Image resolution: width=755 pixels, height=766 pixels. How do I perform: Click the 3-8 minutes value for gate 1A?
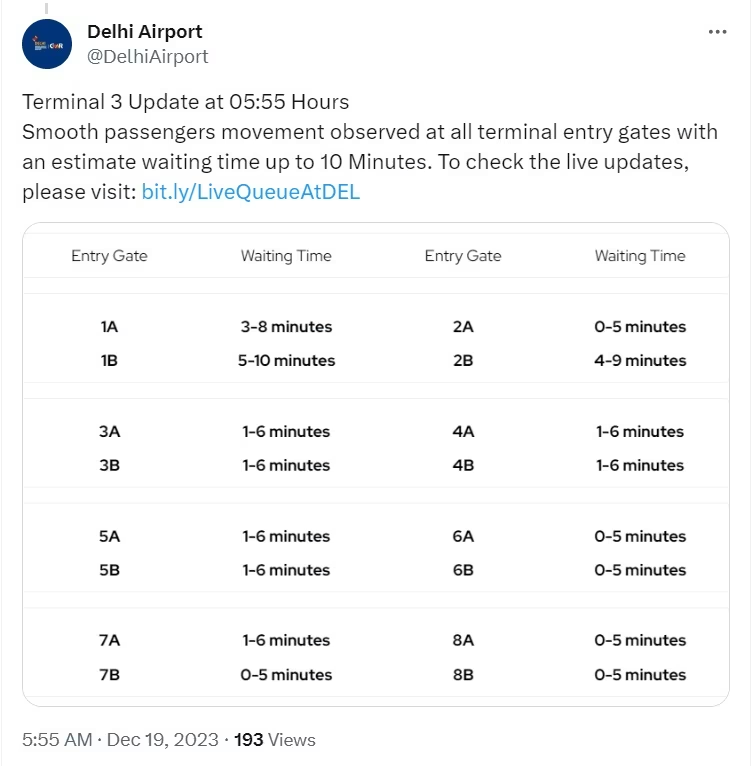pos(286,327)
